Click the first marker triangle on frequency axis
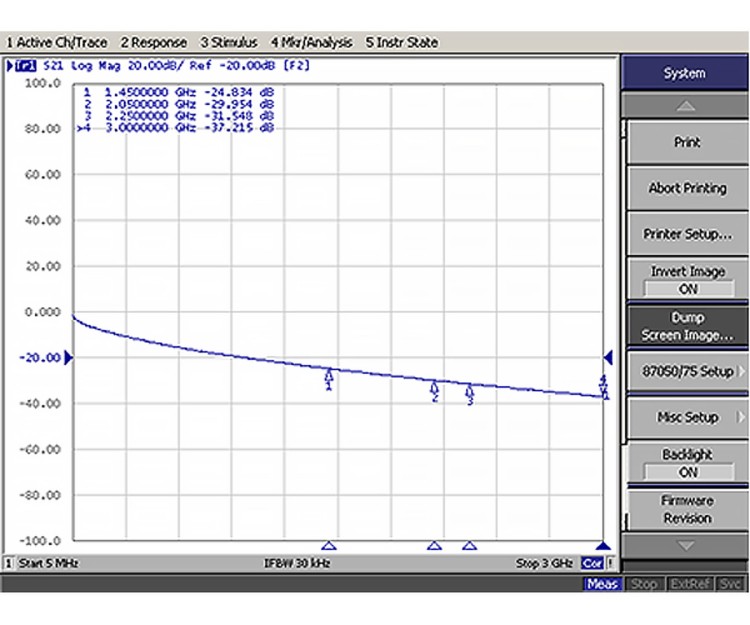750x625 pixels. coord(329,545)
